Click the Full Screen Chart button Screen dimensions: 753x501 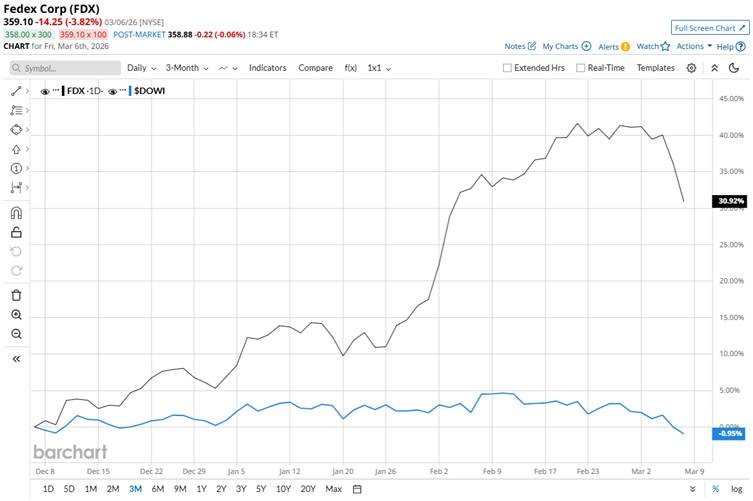710,28
